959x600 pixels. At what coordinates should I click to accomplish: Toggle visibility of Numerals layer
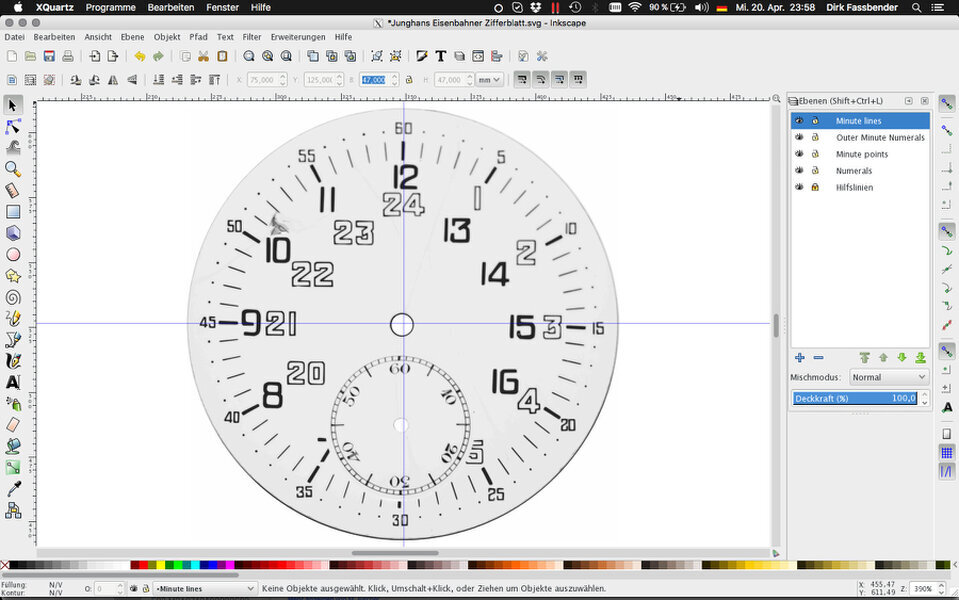click(x=799, y=170)
